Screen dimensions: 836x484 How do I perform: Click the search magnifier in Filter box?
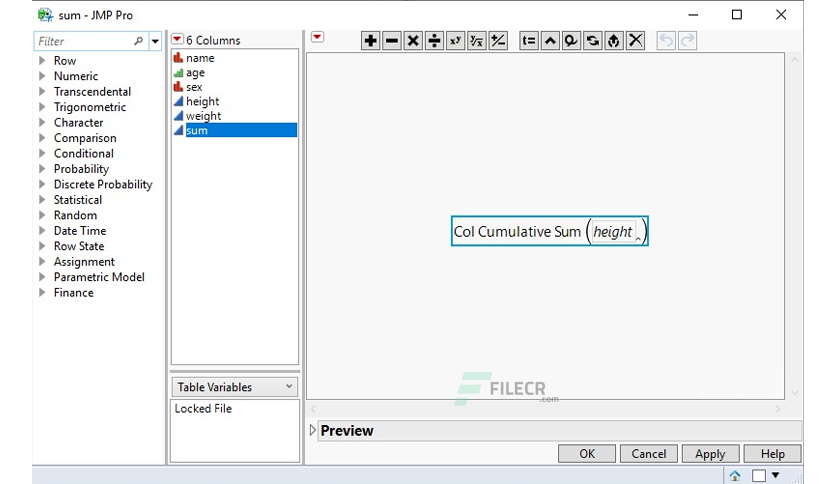tap(138, 41)
